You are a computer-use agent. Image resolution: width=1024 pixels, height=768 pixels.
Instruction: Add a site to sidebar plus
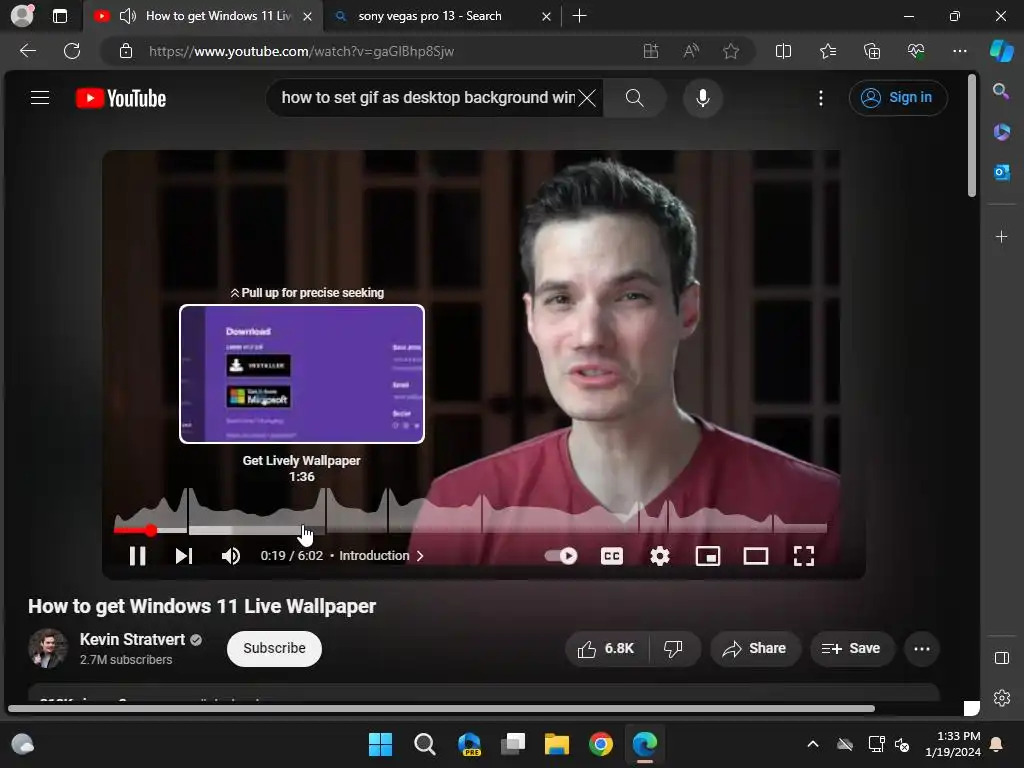coord(1001,236)
